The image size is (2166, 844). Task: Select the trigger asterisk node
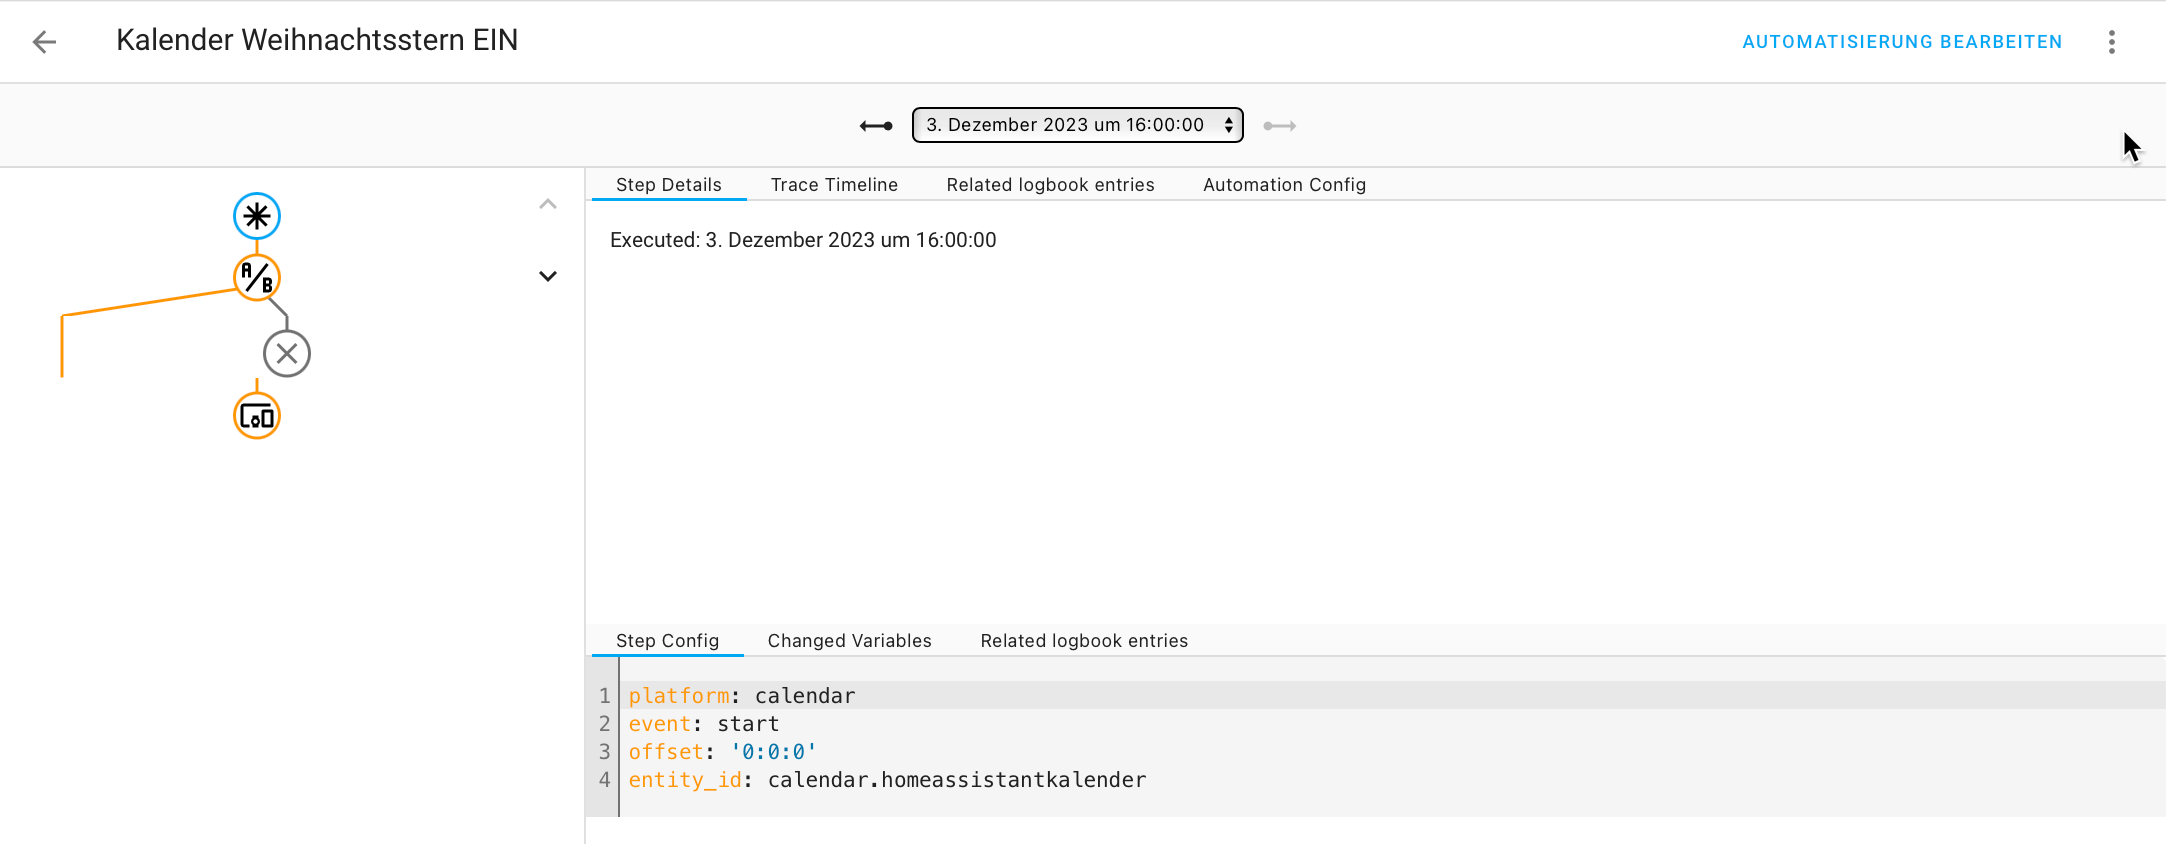(257, 216)
